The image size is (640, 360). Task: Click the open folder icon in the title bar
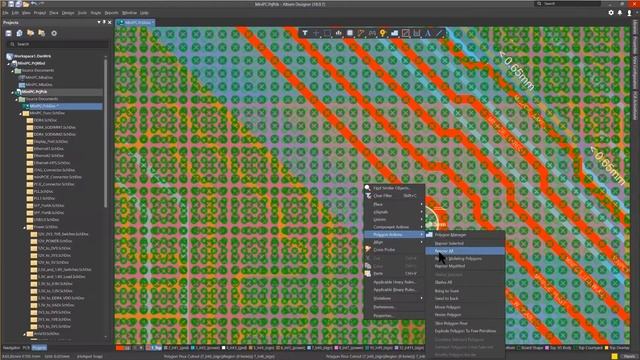click(26, 4)
